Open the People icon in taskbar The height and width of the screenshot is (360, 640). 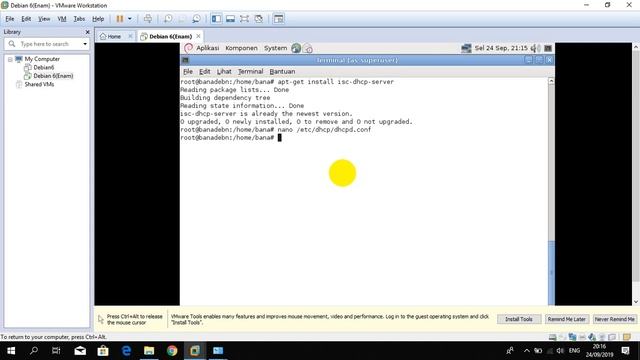[x=510, y=351]
